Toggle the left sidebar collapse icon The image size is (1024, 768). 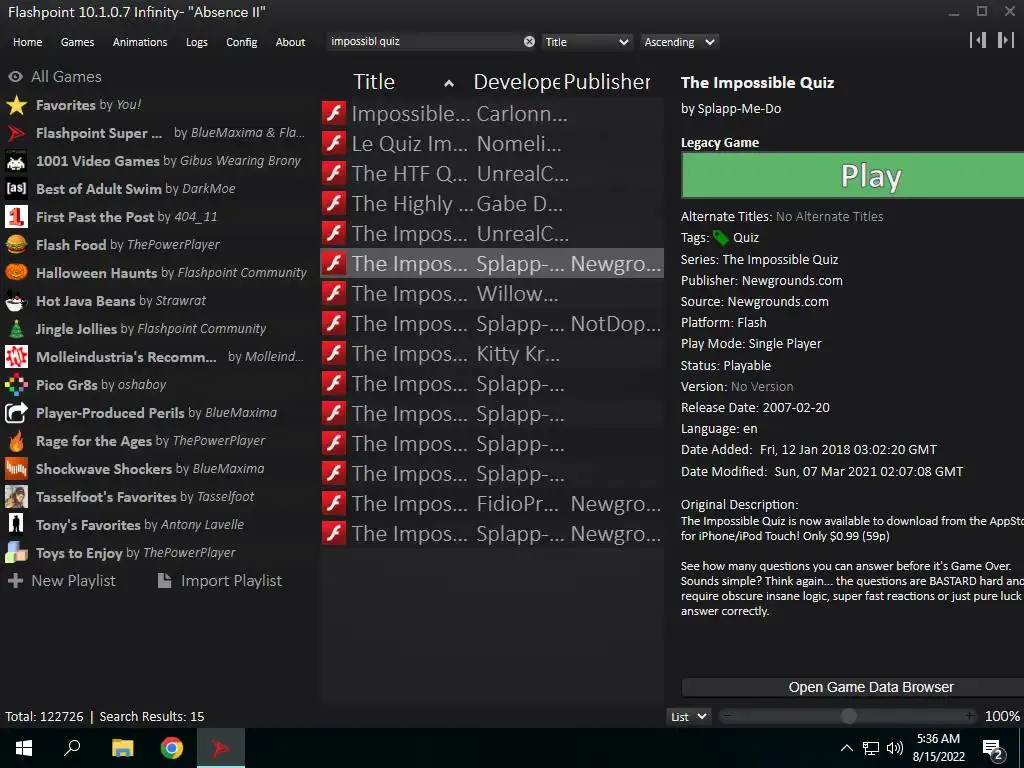(978, 40)
